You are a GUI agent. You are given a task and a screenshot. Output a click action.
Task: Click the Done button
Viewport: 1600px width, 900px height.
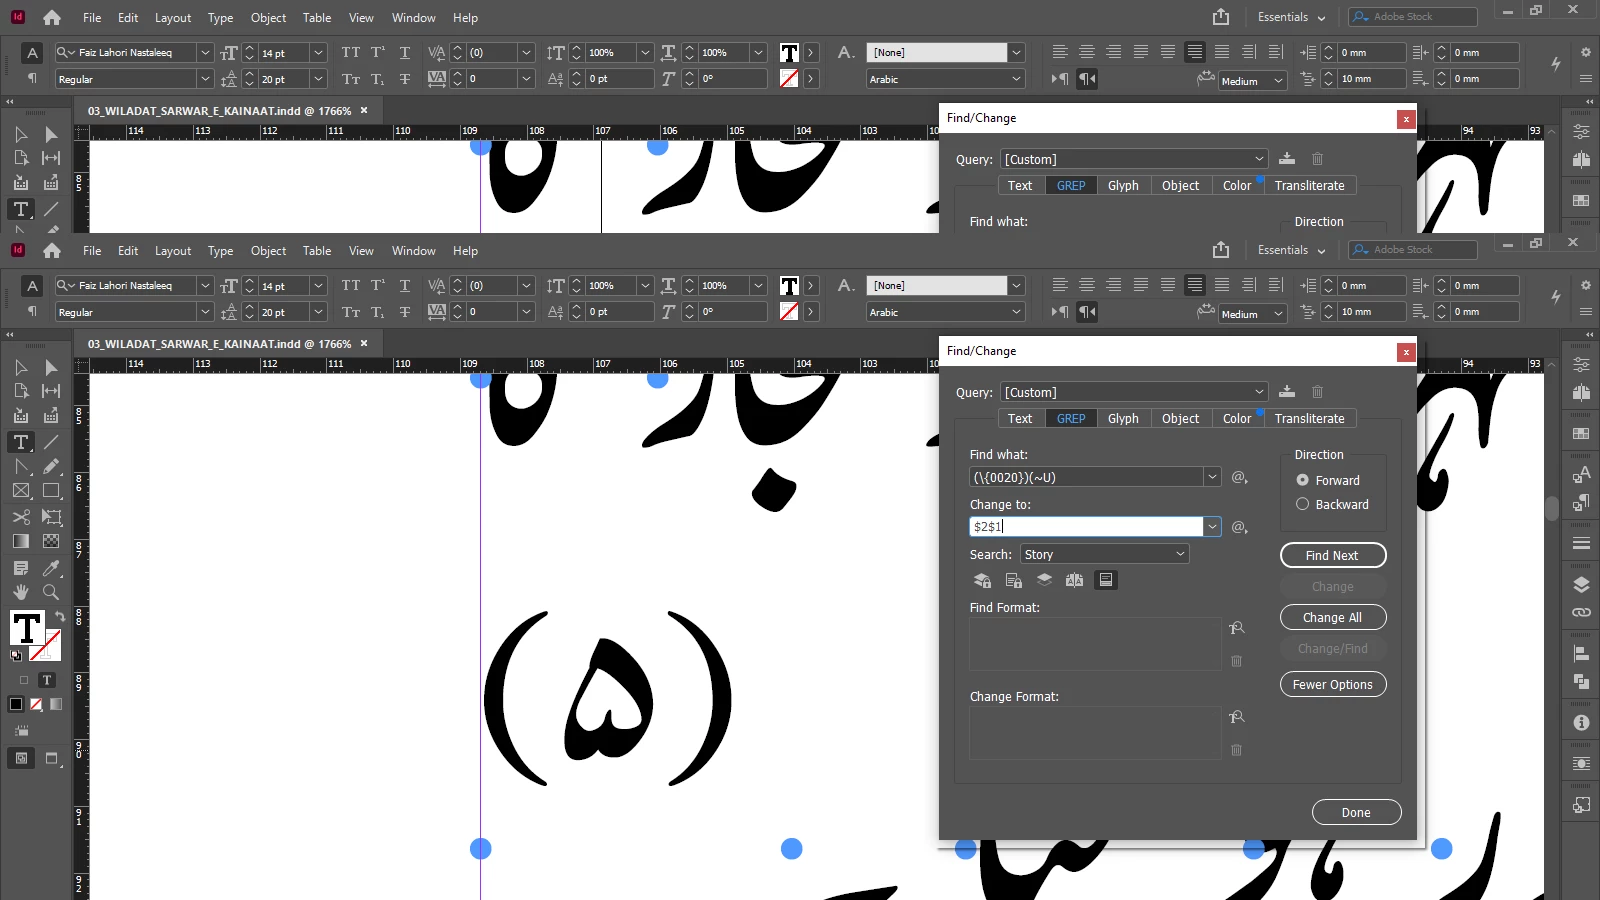coord(1356,812)
